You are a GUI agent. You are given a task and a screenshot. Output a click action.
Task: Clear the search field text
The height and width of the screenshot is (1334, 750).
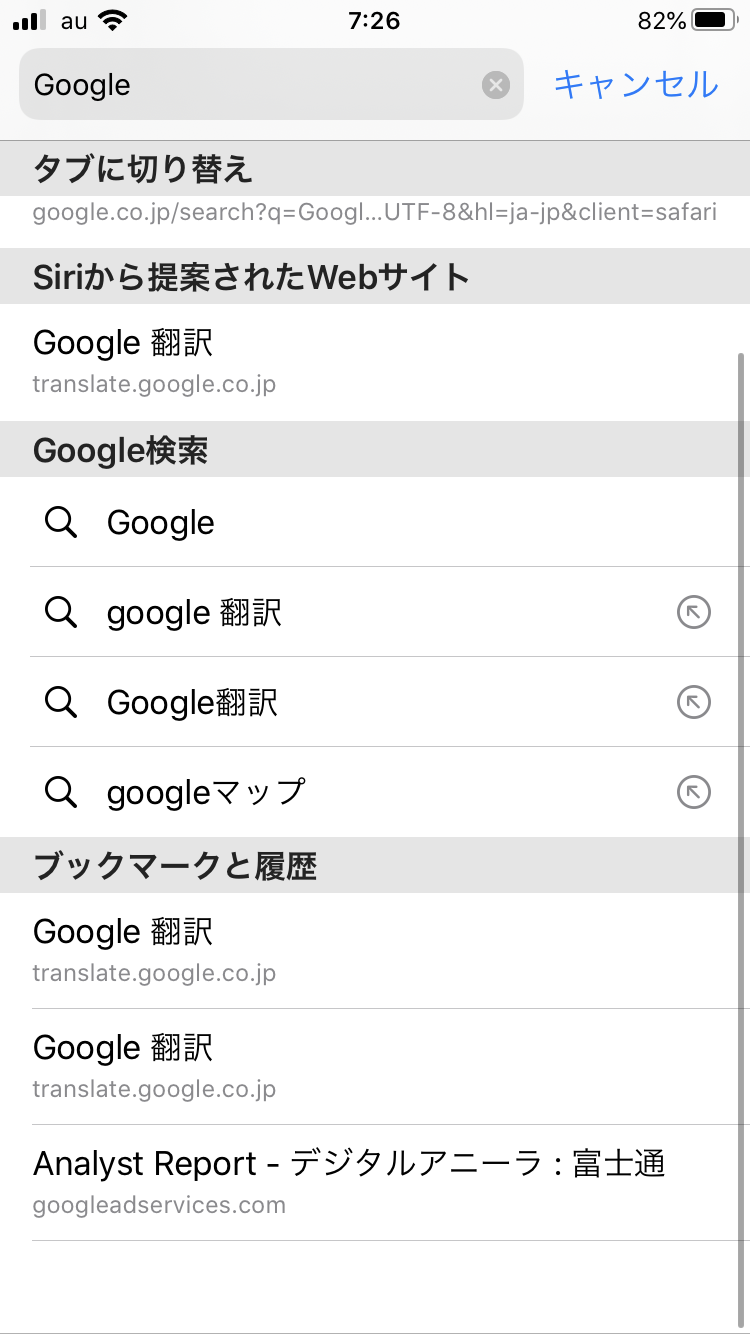[x=496, y=85]
